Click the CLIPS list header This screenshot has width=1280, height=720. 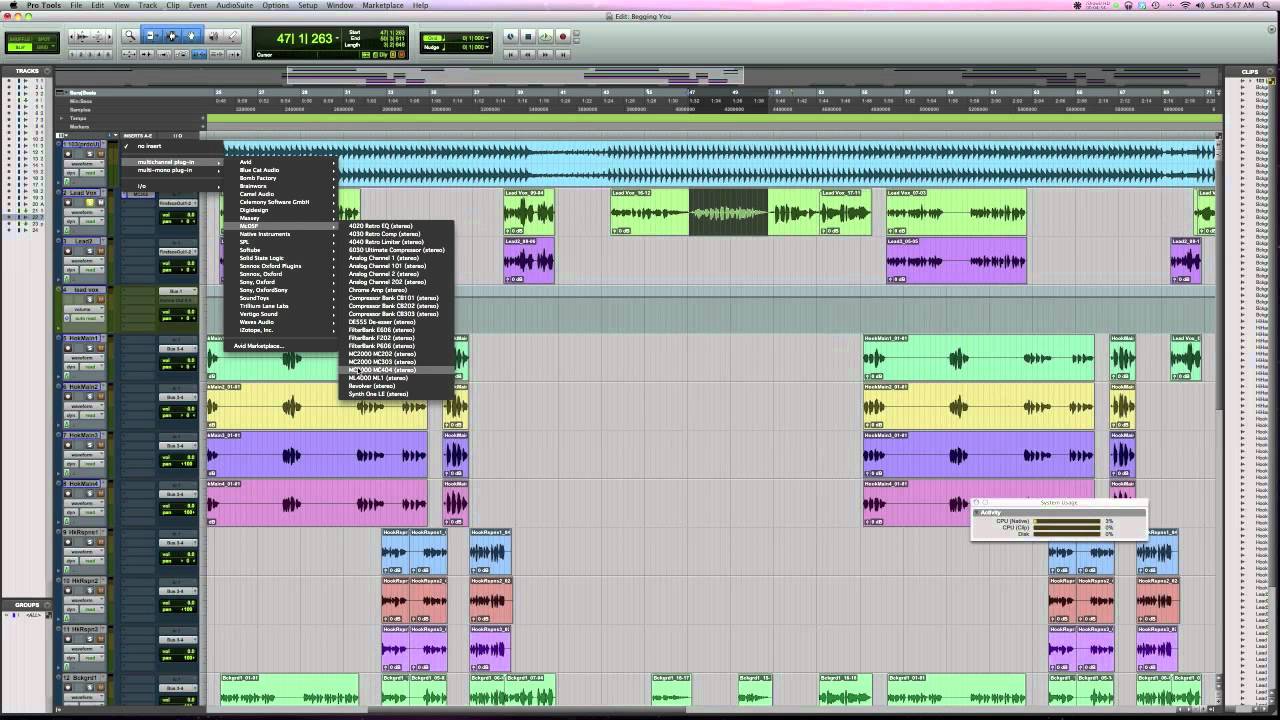(x=1250, y=71)
